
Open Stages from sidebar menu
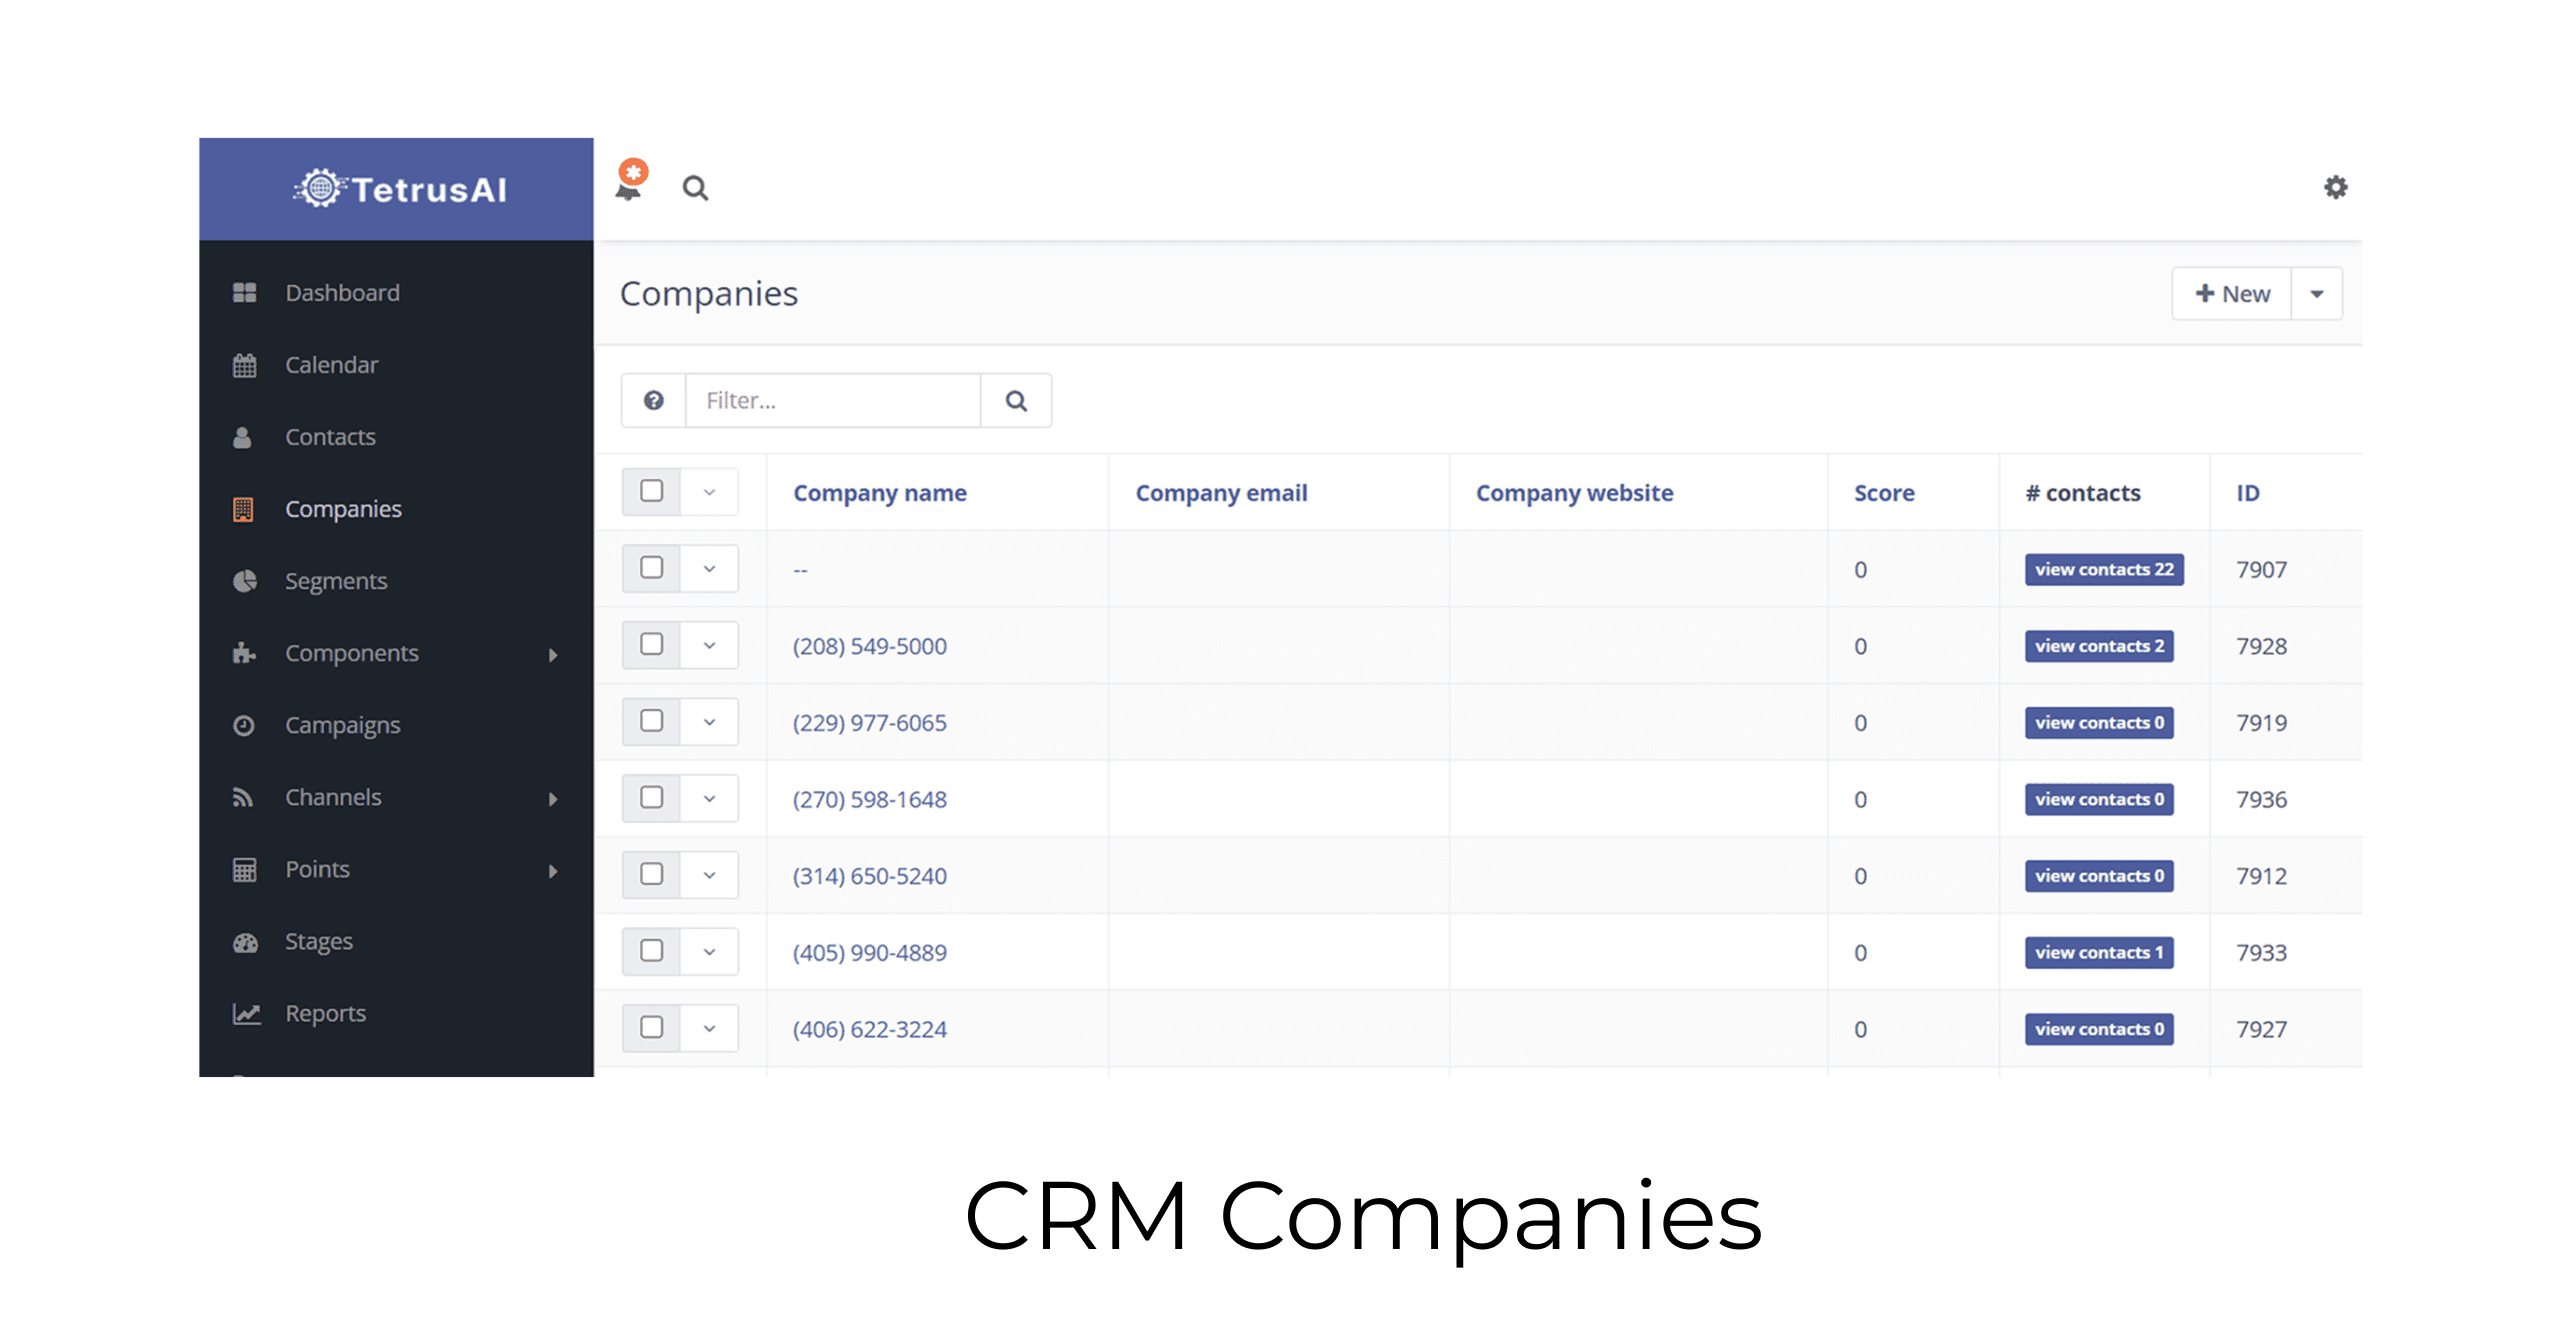(x=318, y=942)
